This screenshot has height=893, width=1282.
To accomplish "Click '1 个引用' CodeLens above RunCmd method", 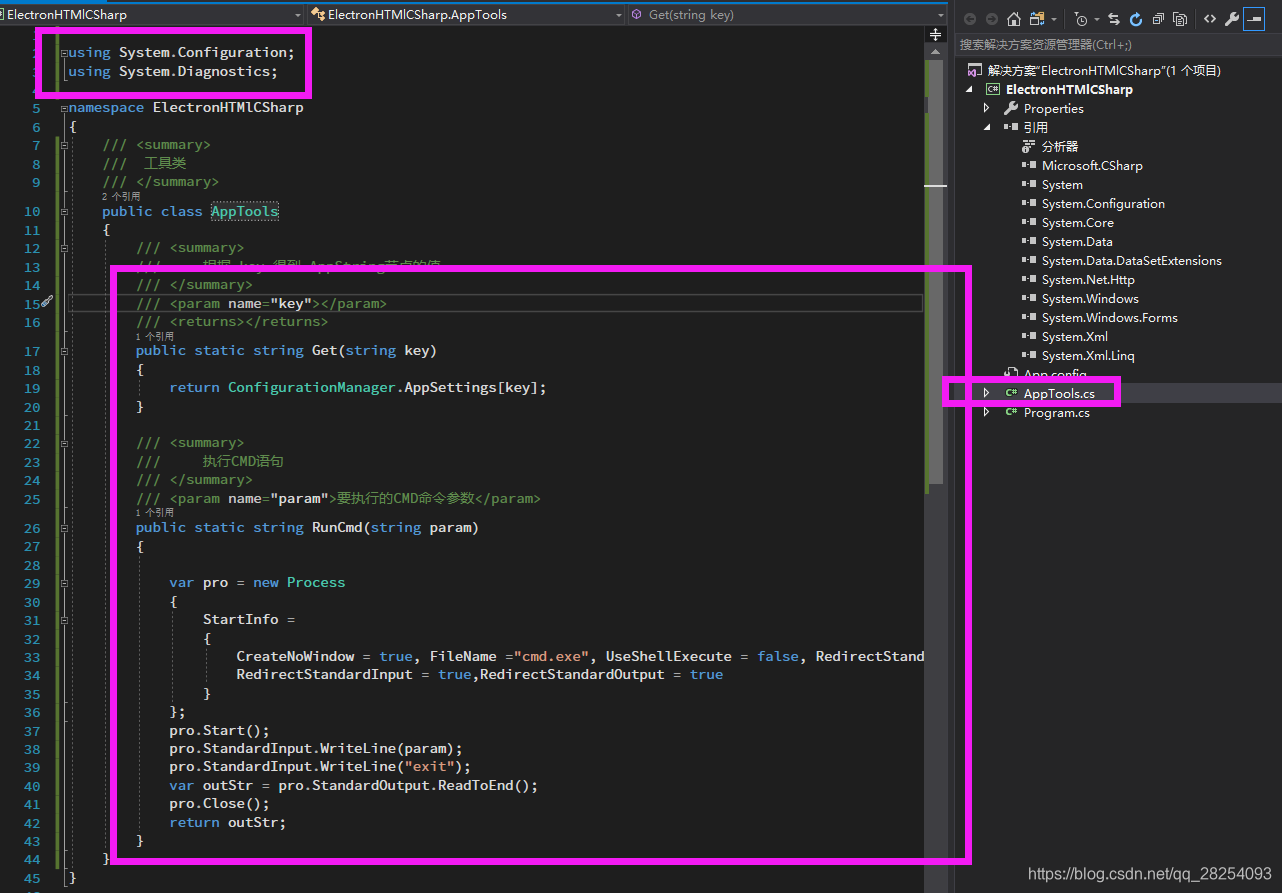I will [x=155, y=512].
